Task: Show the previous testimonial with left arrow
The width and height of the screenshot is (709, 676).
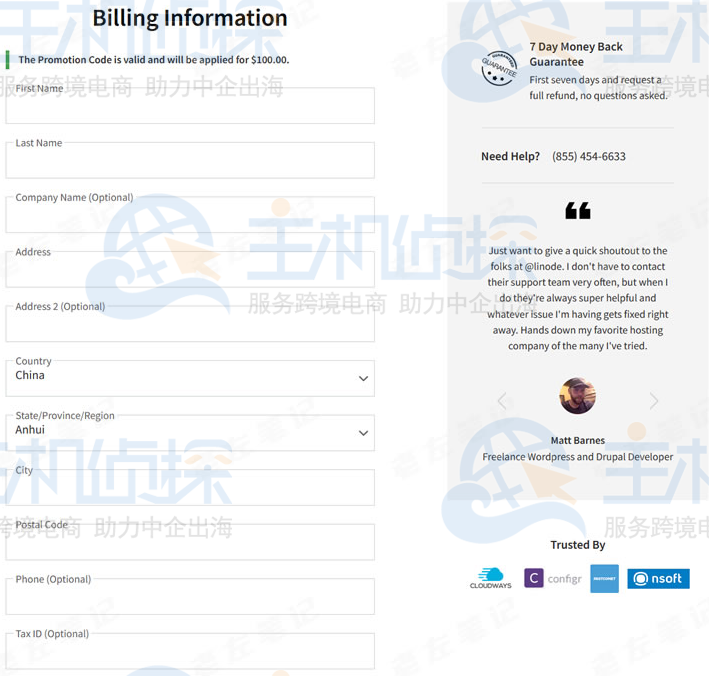Action: tap(503, 401)
